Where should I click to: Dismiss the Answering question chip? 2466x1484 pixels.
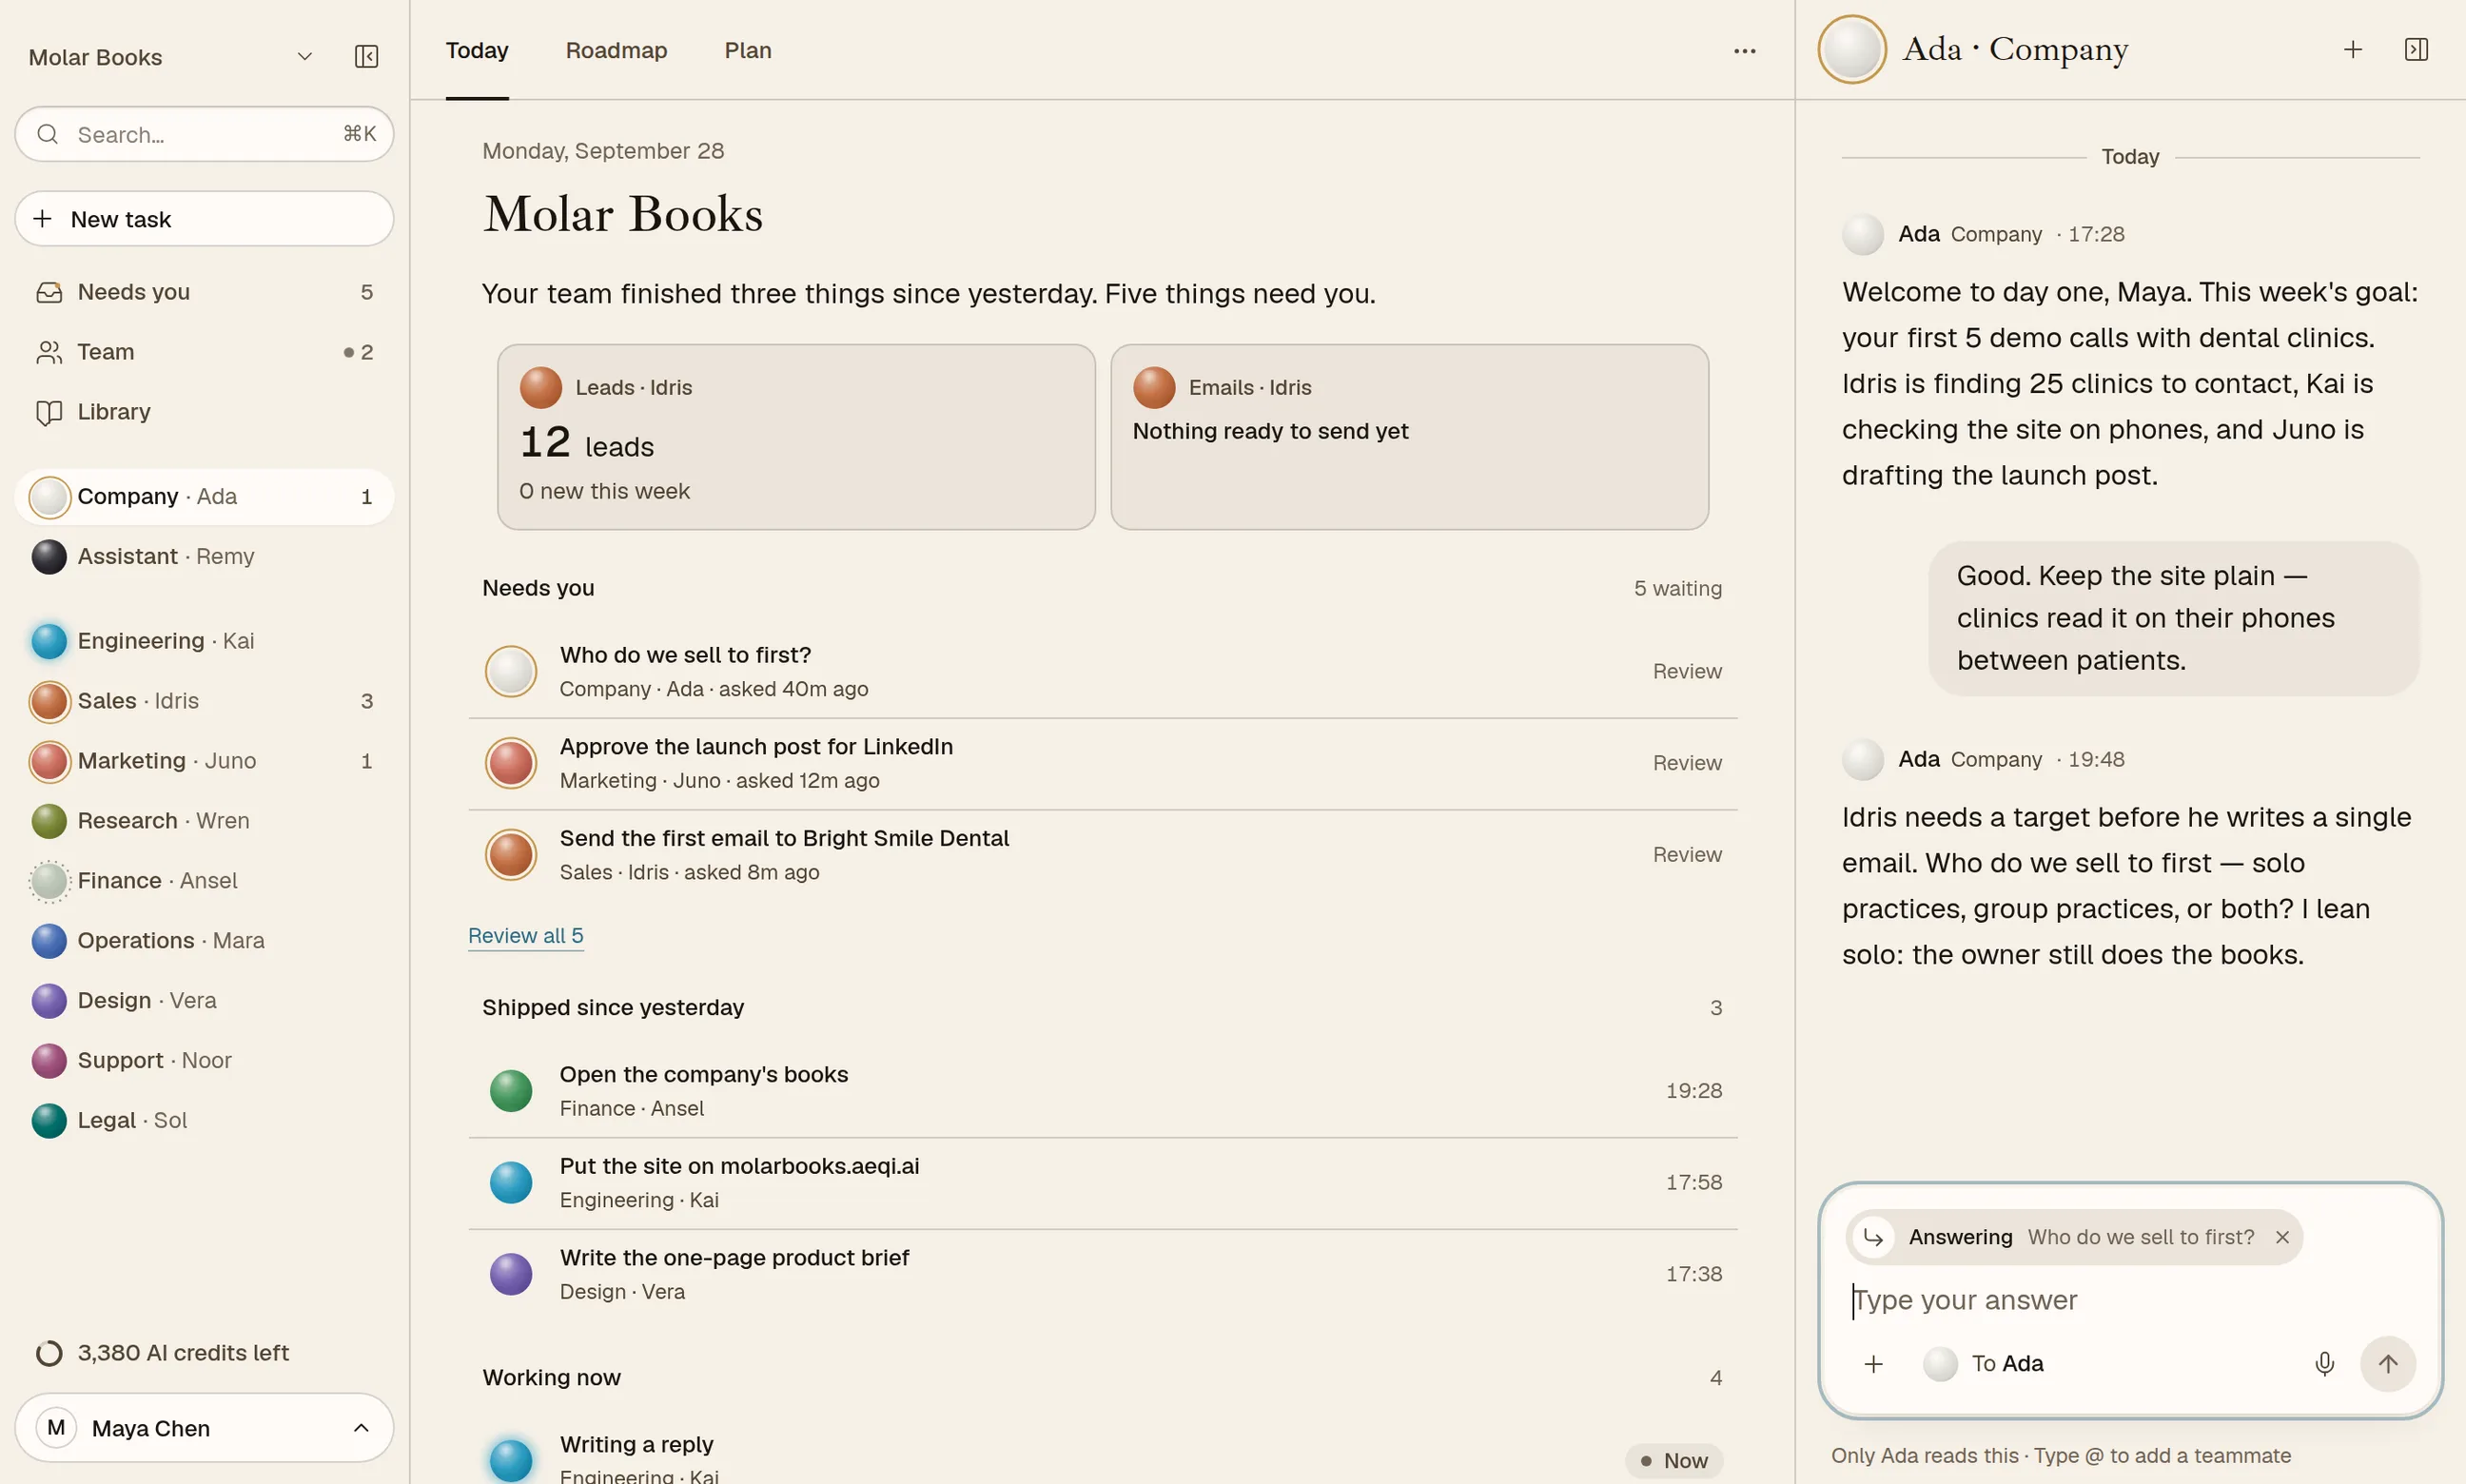pyautogui.click(x=2282, y=1238)
